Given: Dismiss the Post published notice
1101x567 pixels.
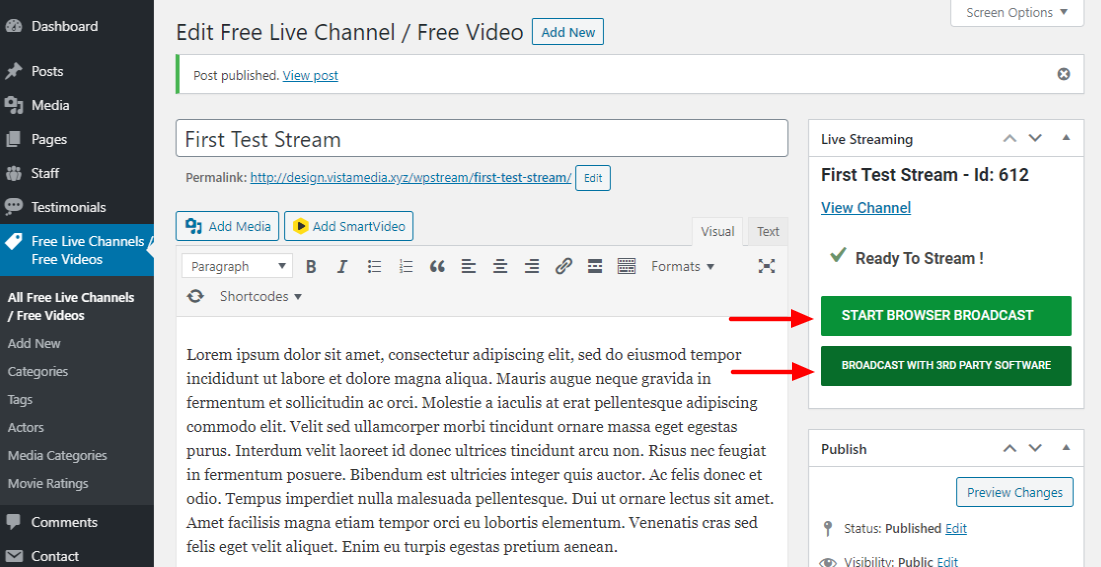Looking at the screenshot, I should pos(1063,74).
